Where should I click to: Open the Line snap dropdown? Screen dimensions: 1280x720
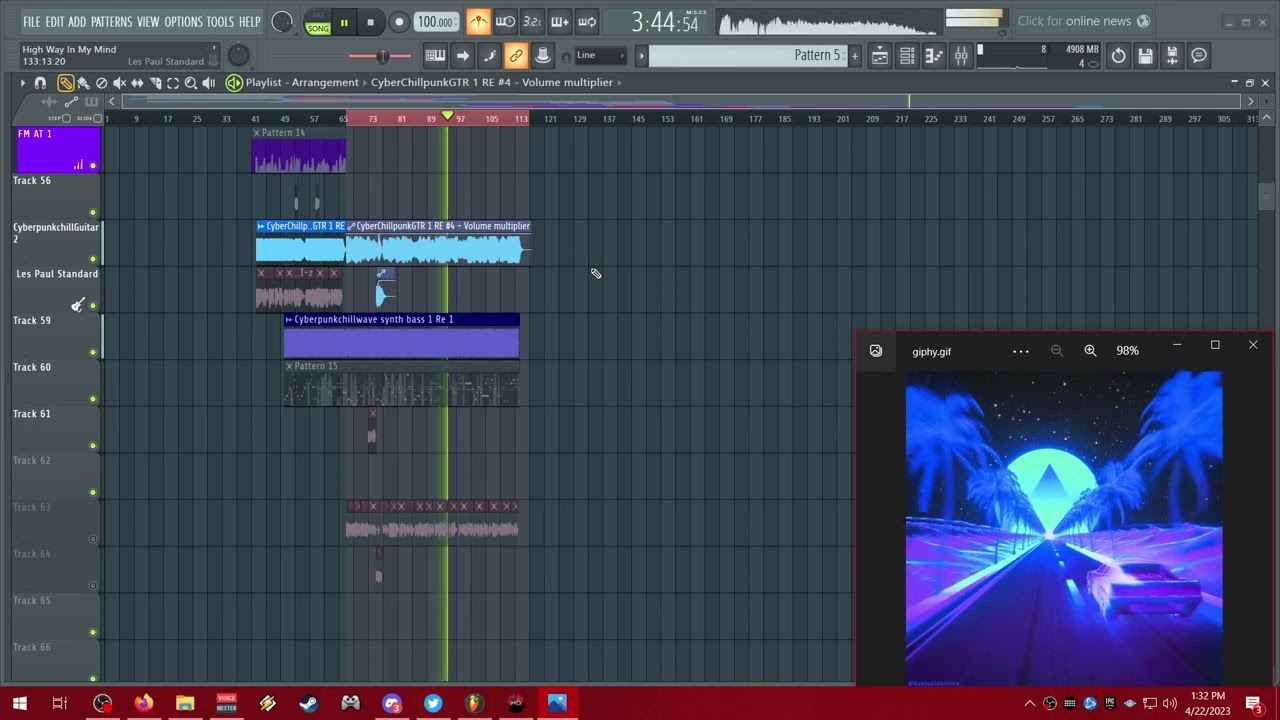(601, 55)
